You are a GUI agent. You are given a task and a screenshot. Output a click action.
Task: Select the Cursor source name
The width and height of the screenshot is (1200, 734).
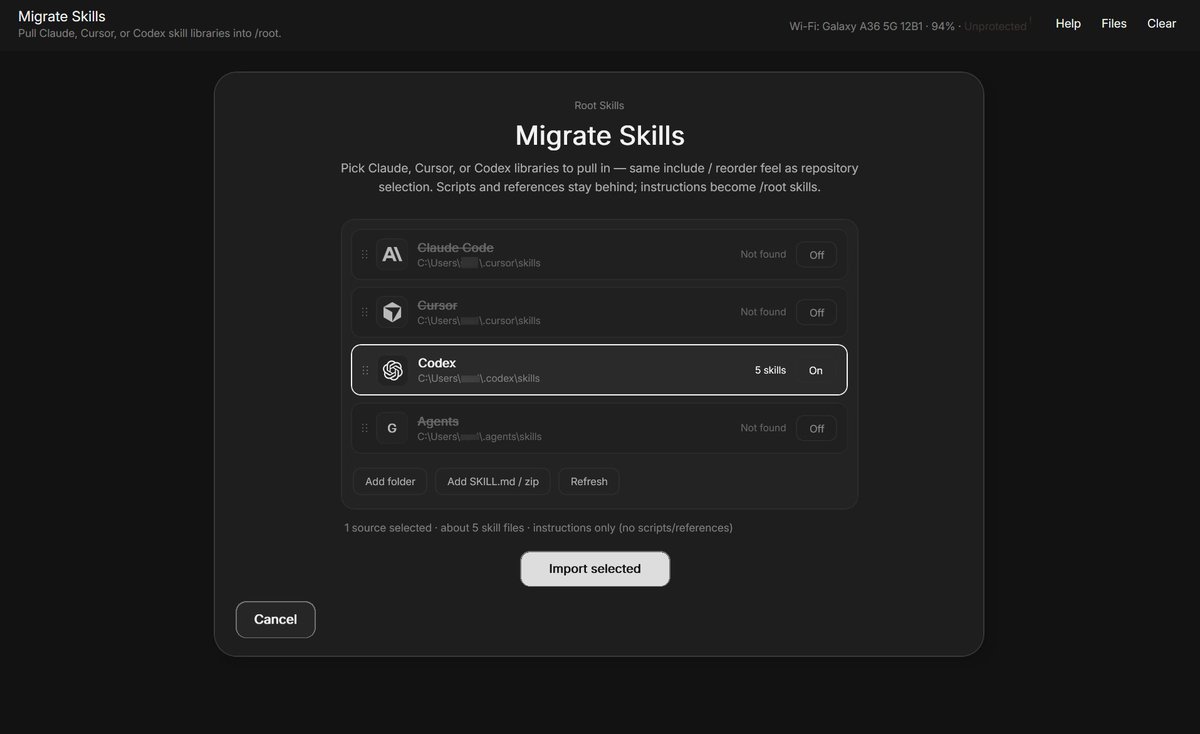[437, 305]
